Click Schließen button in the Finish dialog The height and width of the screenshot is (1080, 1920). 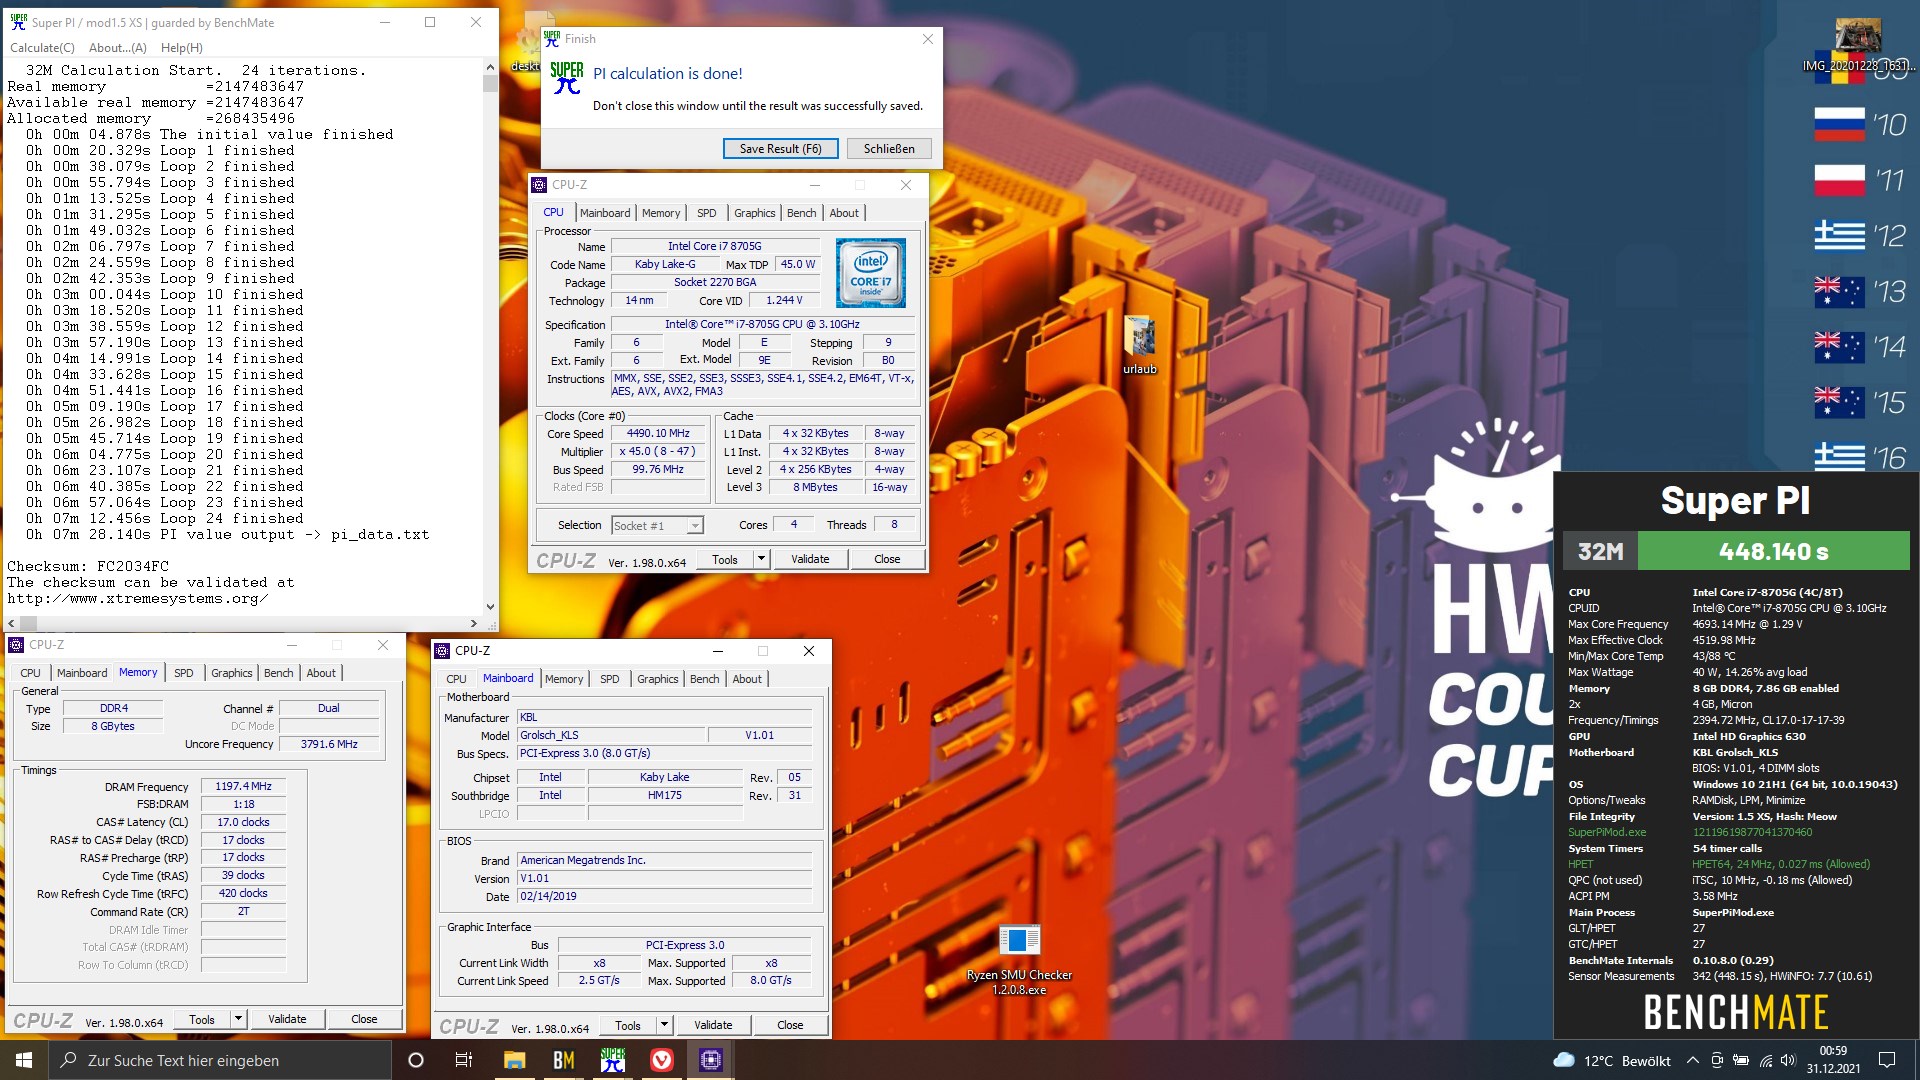(x=889, y=149)
